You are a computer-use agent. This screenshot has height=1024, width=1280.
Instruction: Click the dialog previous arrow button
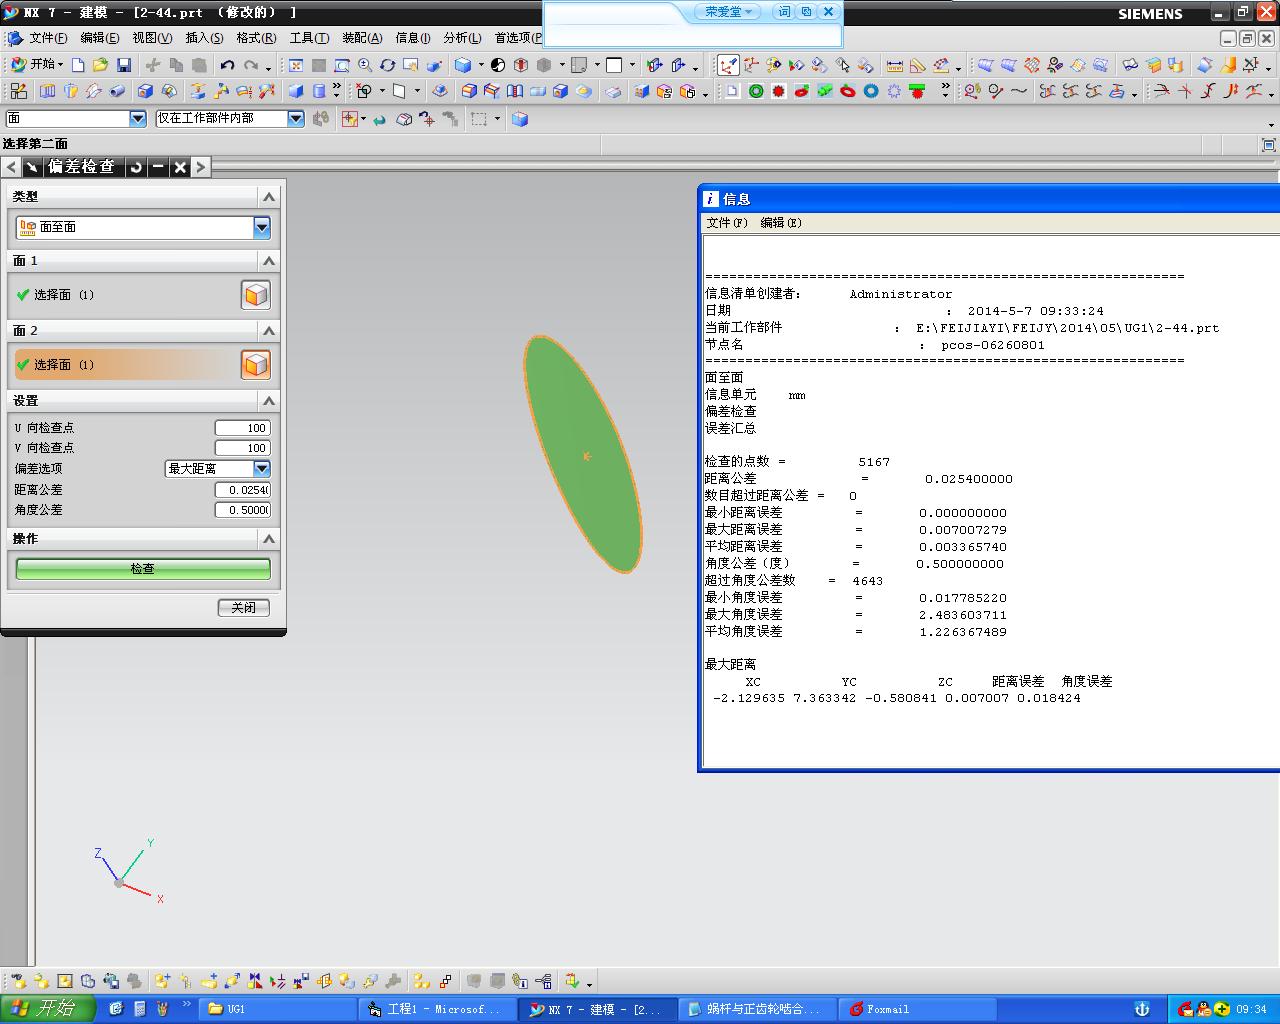point(11,167)
